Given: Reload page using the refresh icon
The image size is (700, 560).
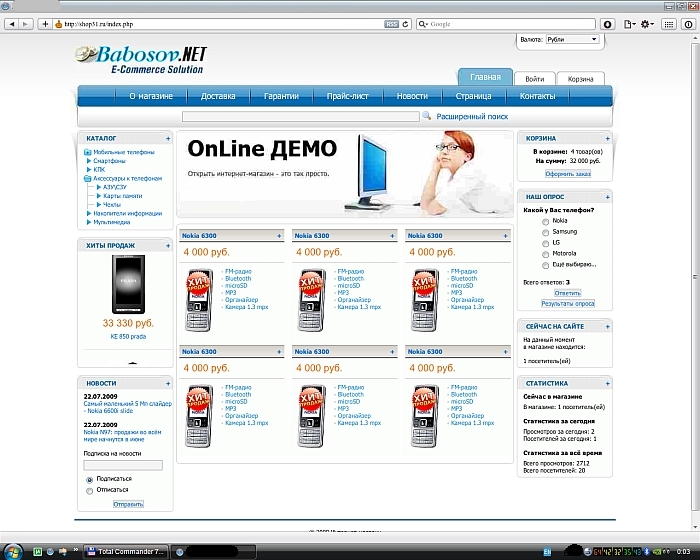Looking at the screenshot, I should tap(405, 24).
